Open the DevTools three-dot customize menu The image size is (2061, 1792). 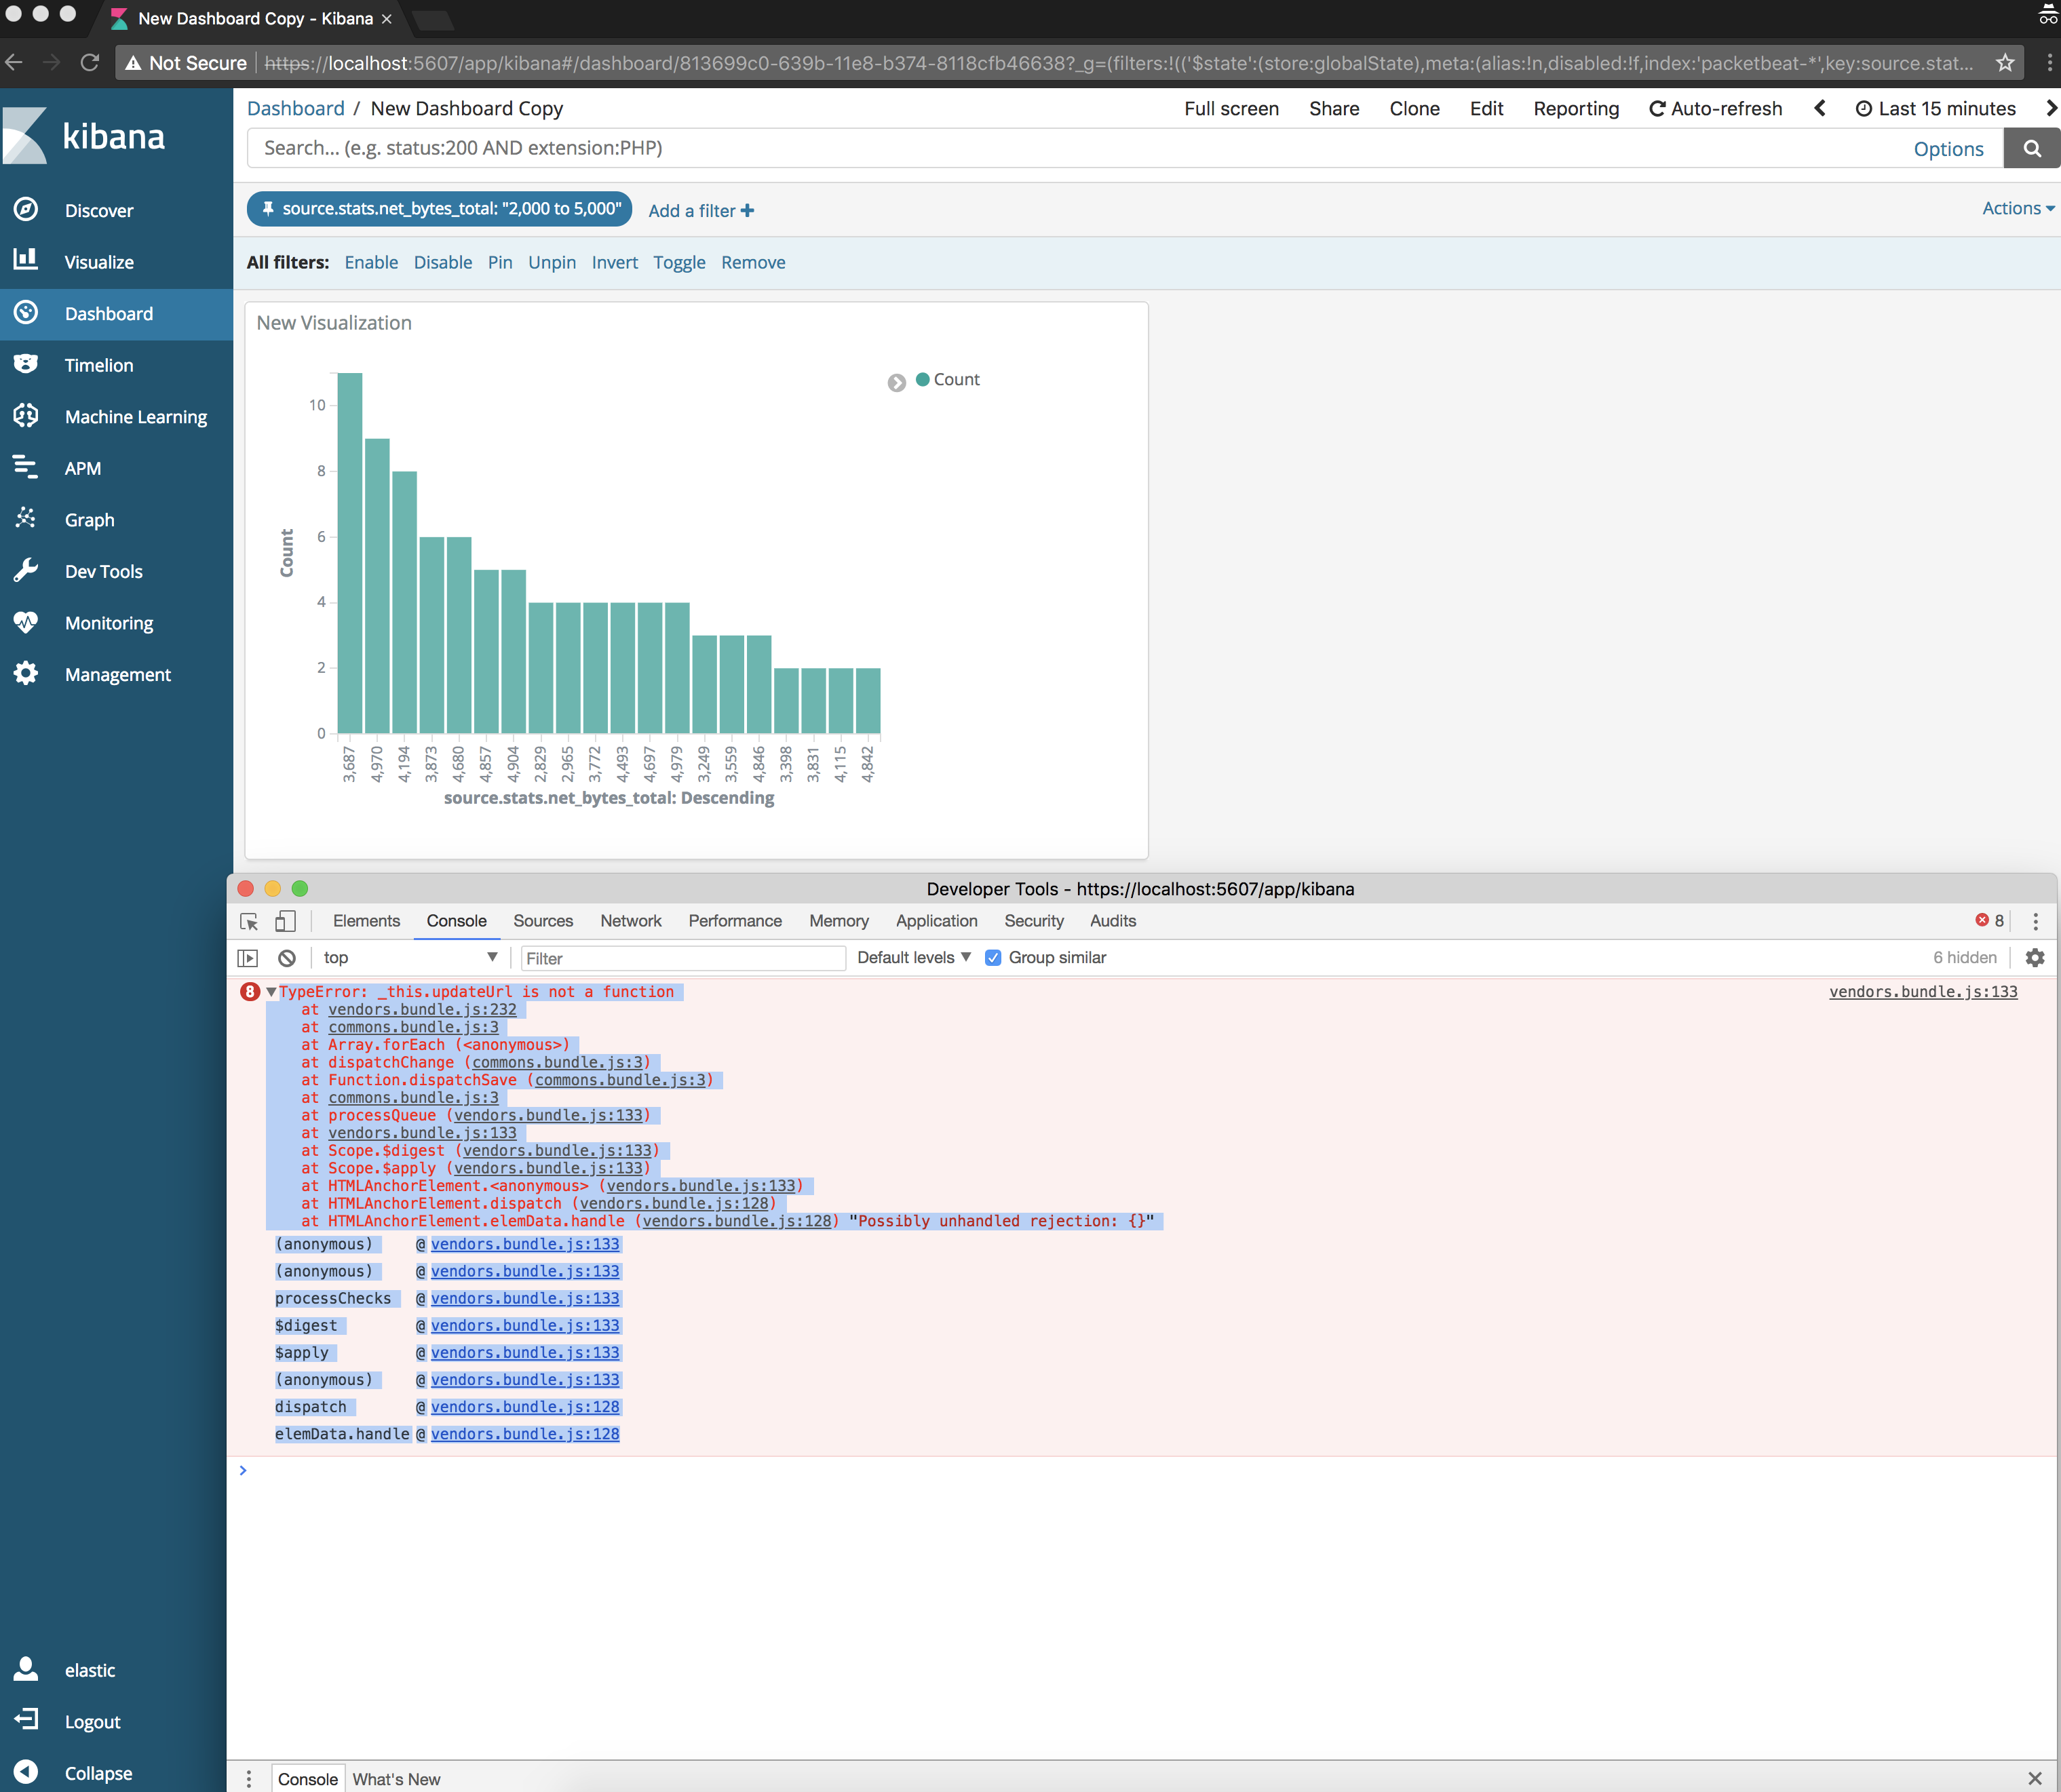coord(2035,921)
